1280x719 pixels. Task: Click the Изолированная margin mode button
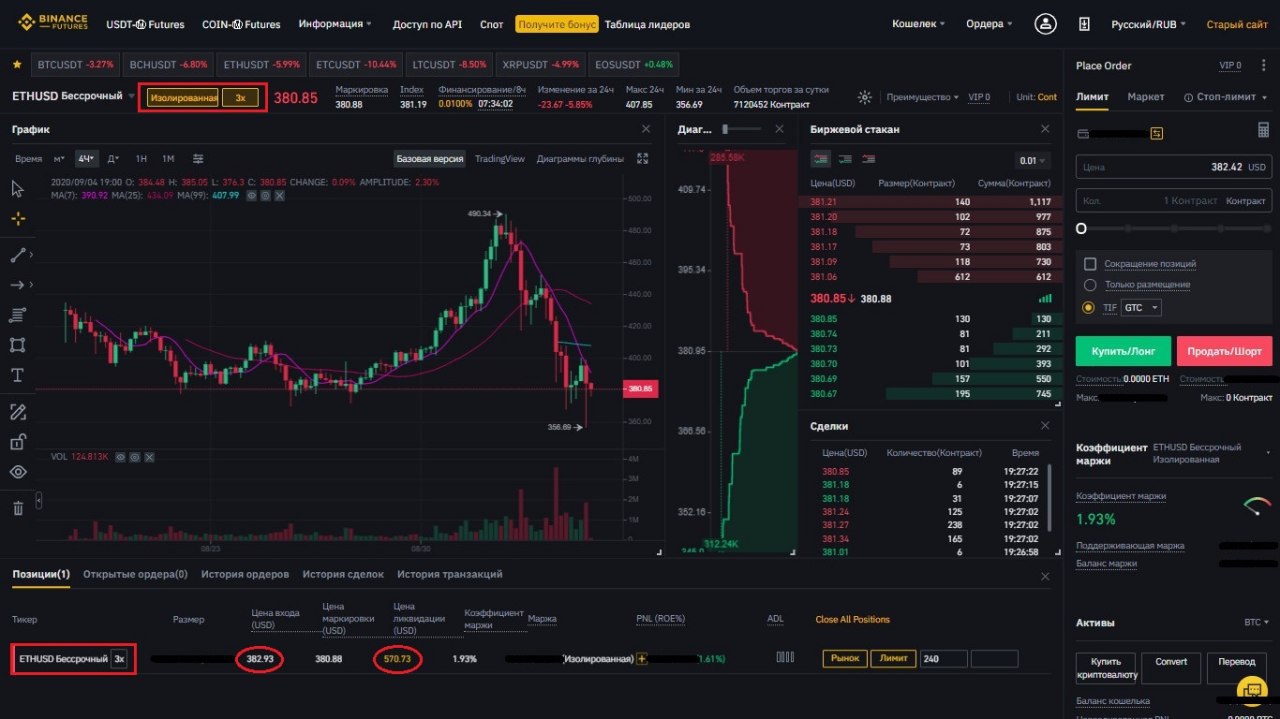(x=183, y=98)
